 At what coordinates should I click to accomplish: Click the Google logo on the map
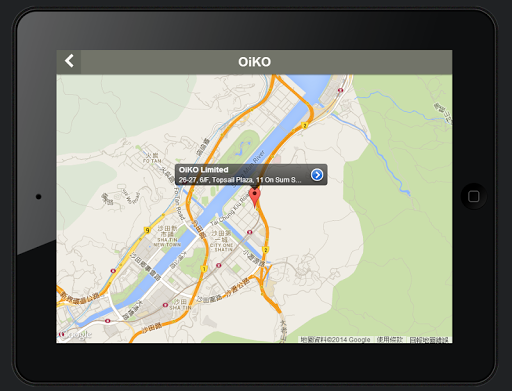click(x=75, y=334)
